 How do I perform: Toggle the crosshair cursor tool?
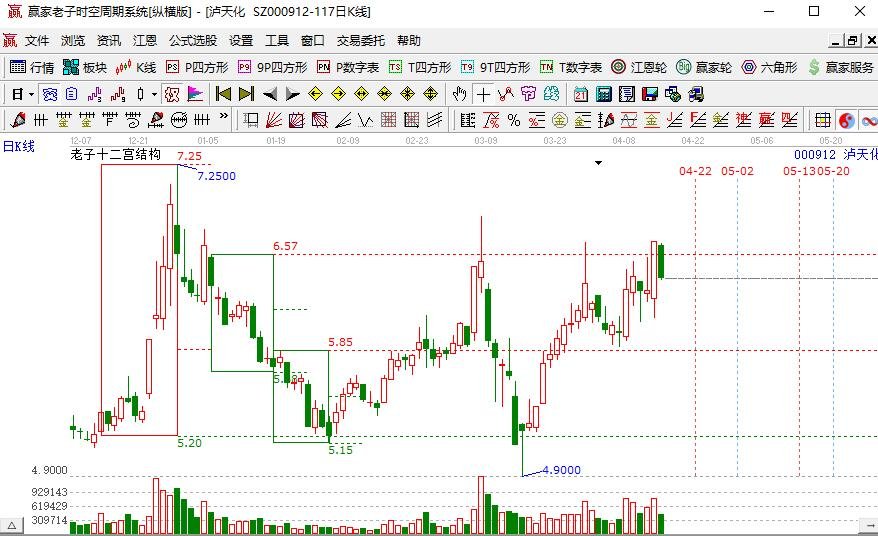[483, 94]
